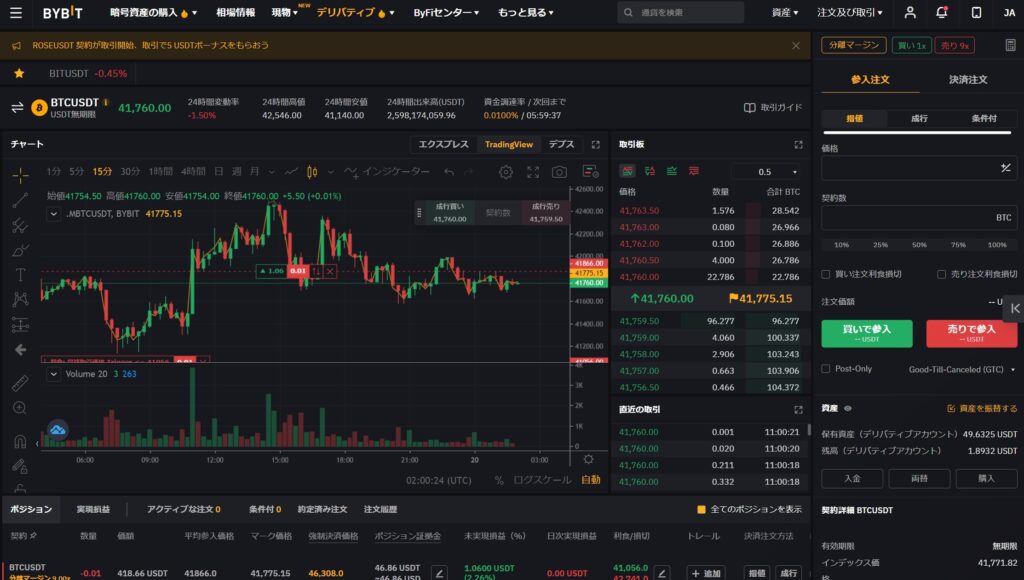
Task: Open the 実現損益 tab
Action: (93, 509)
